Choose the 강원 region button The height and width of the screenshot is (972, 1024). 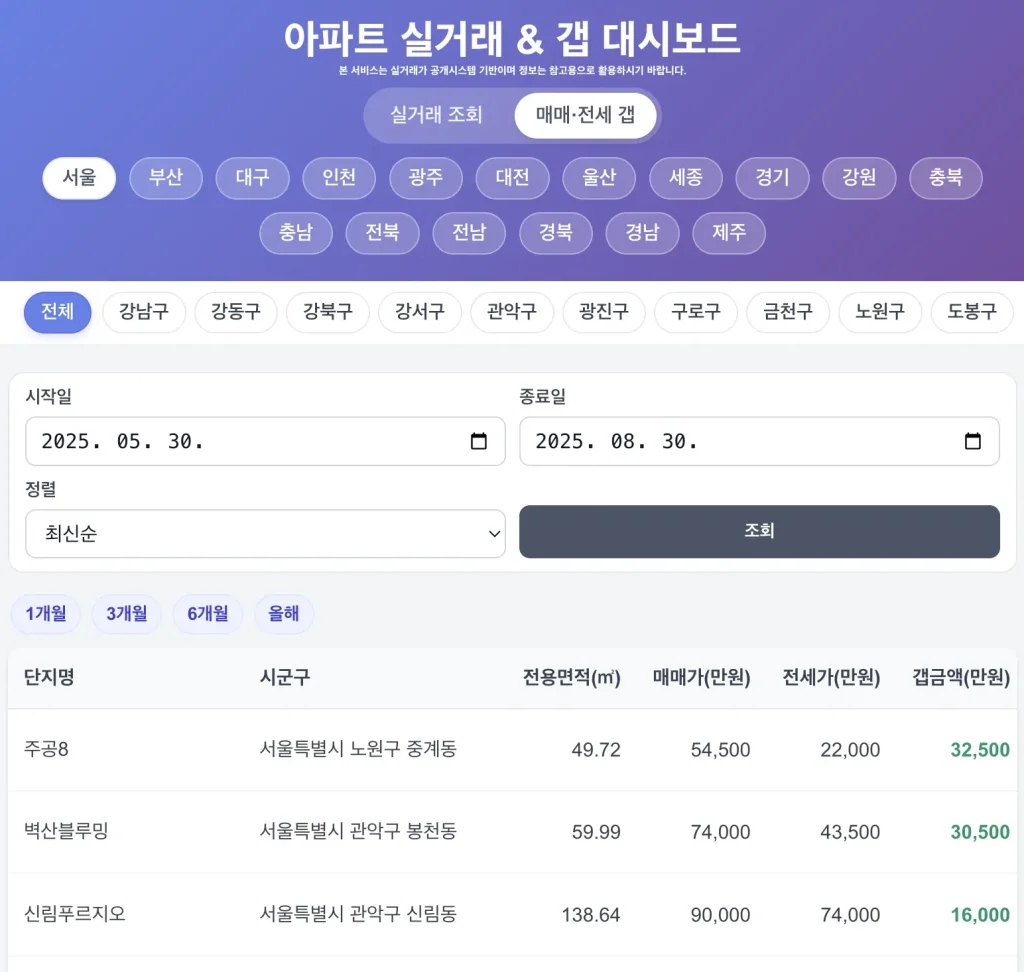tap(859, 178)
